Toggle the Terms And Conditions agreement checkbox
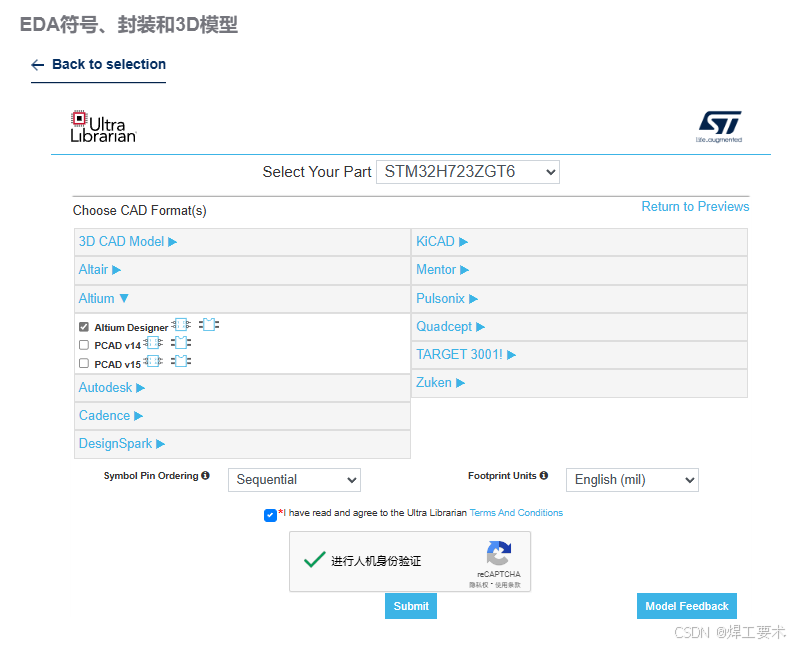793x646 pixels. tap(270, 515)
